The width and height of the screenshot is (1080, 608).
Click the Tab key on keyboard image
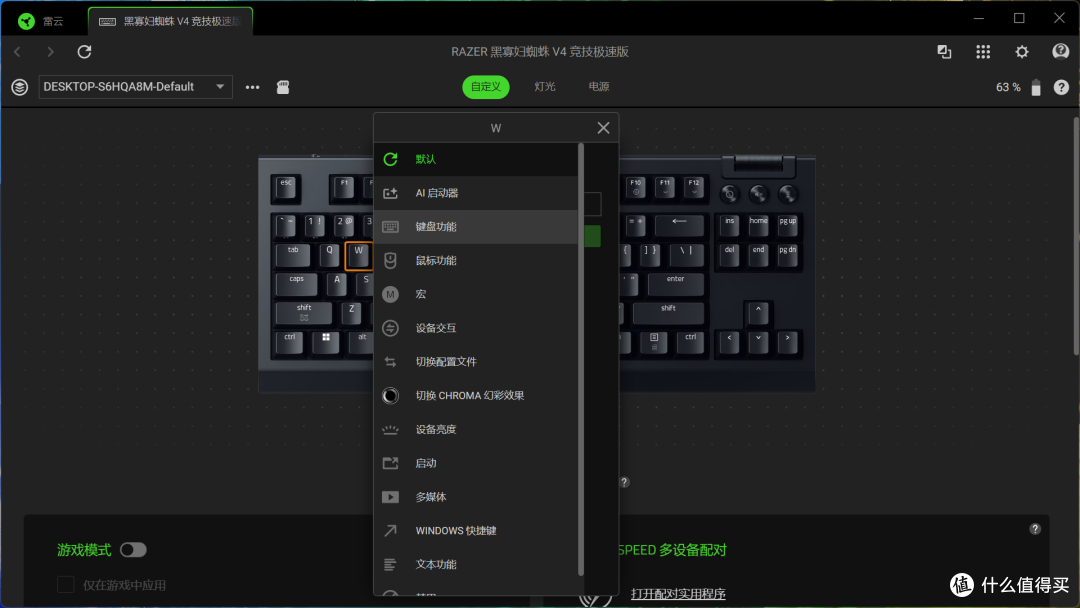293,254
